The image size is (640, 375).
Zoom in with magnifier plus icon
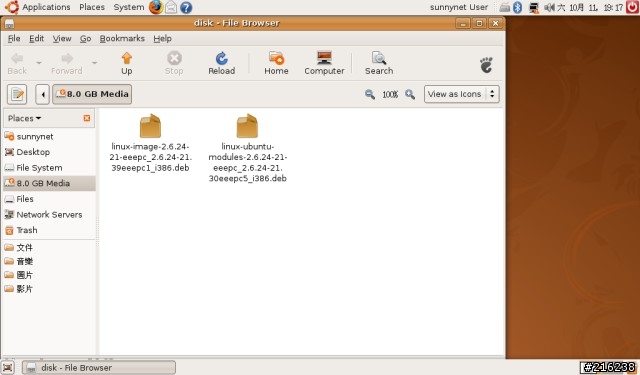click(x=410, y=94)
